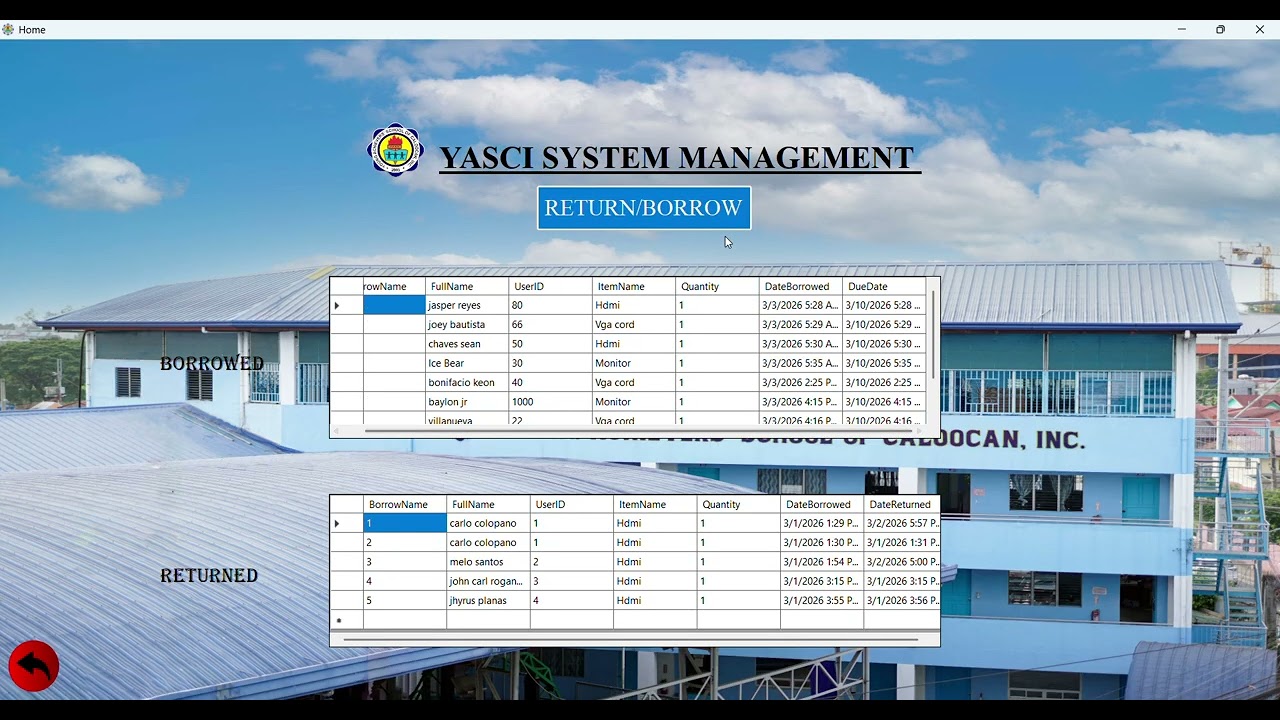
Task: Click ItemName header in returned table
Action: point(655,504)
